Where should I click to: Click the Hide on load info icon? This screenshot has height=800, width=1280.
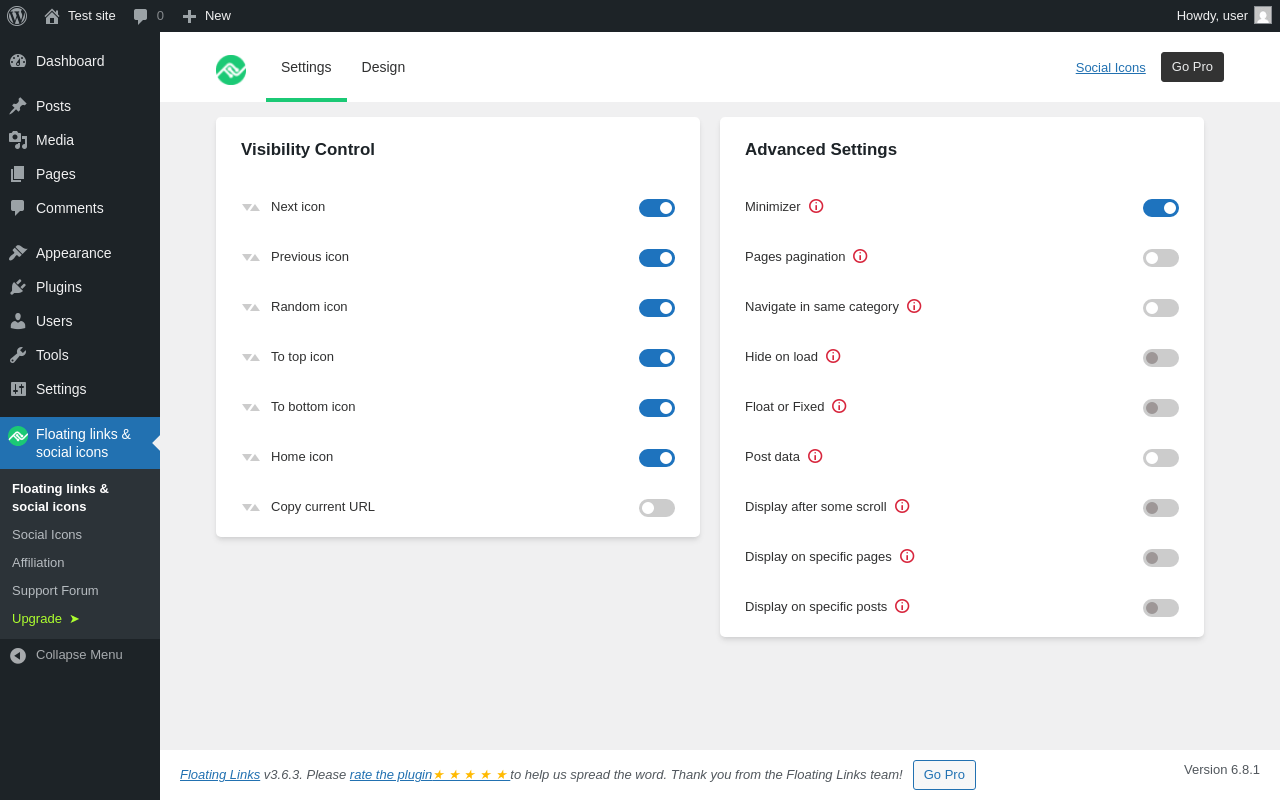[x=833, y=356]
